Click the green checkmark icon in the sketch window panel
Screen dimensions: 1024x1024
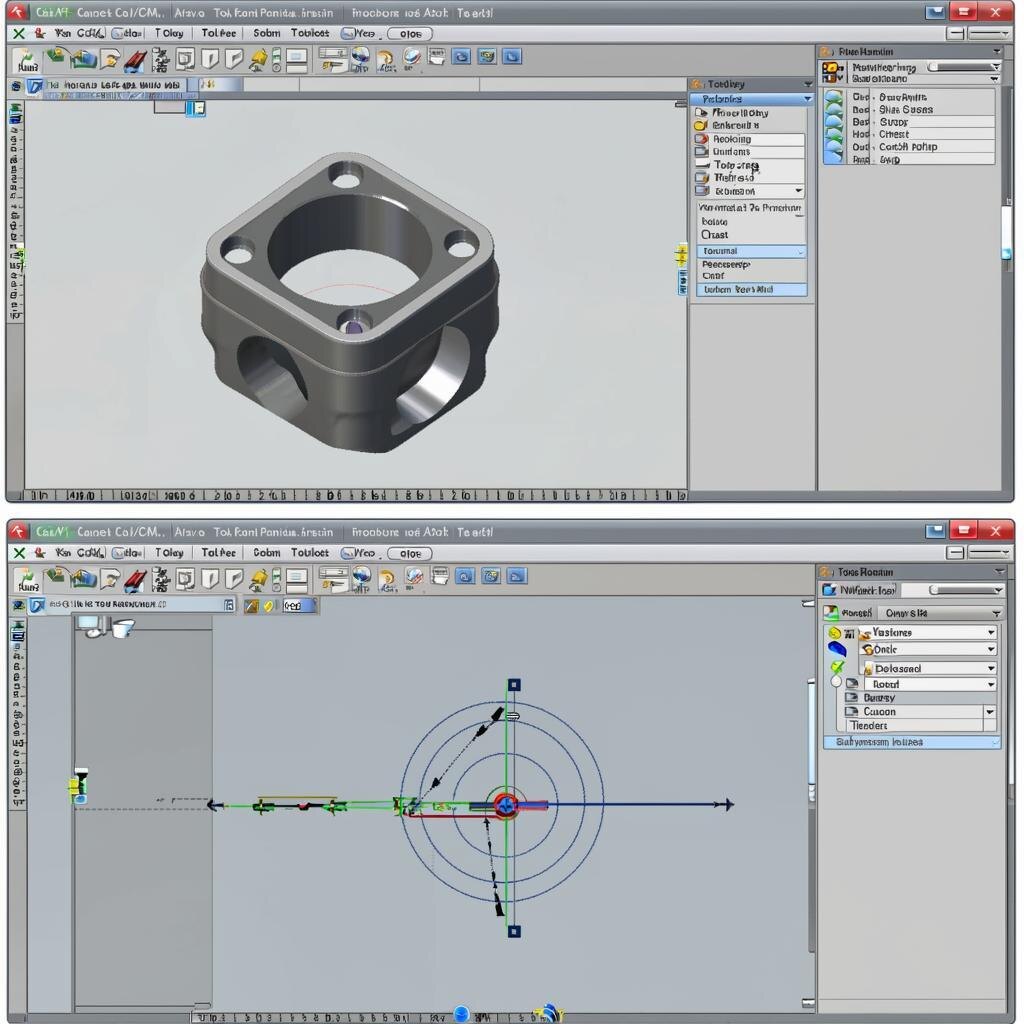[x=837, y=667]
